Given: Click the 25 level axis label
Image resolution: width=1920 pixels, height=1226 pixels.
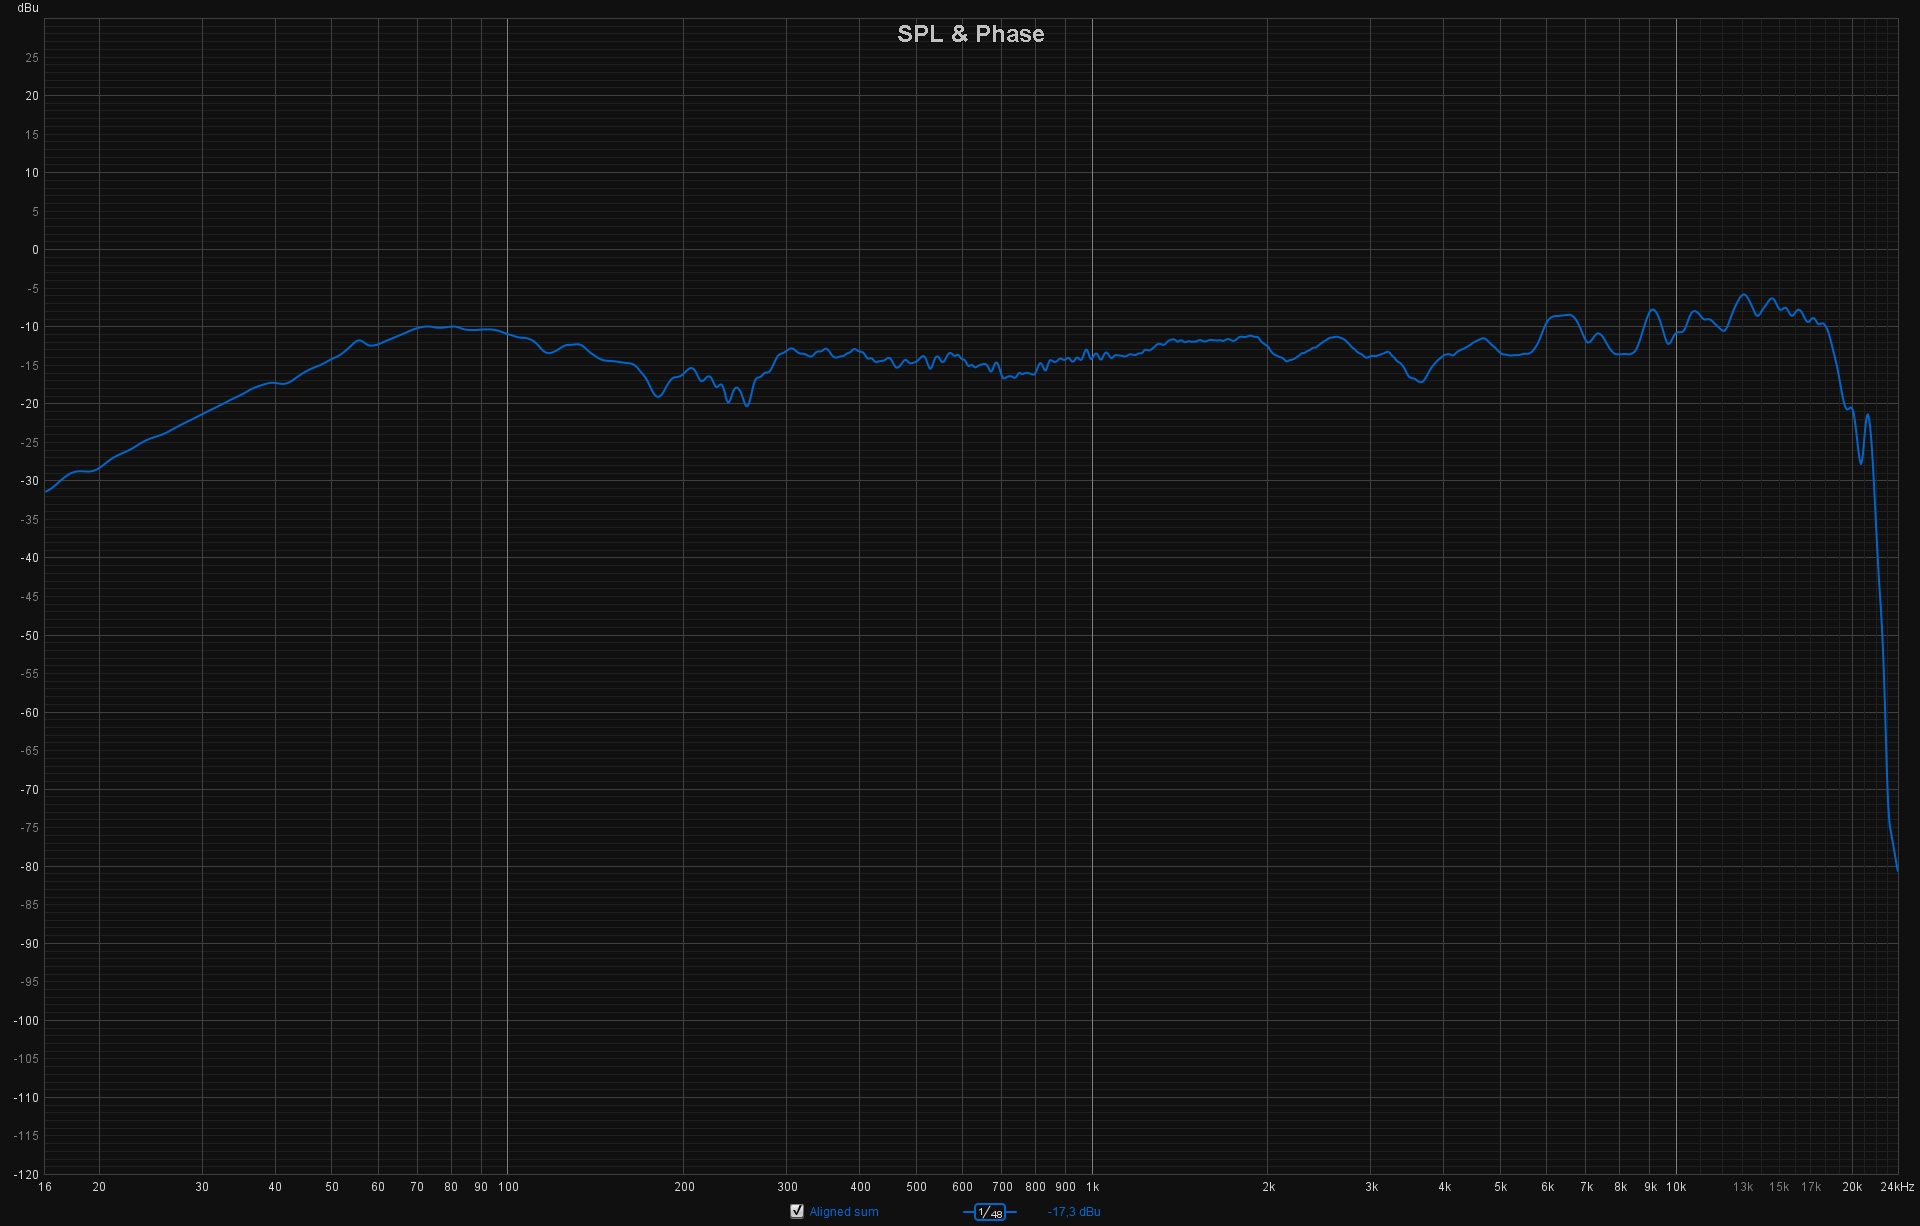Looking at the screenshot, I should coord(33,58).
